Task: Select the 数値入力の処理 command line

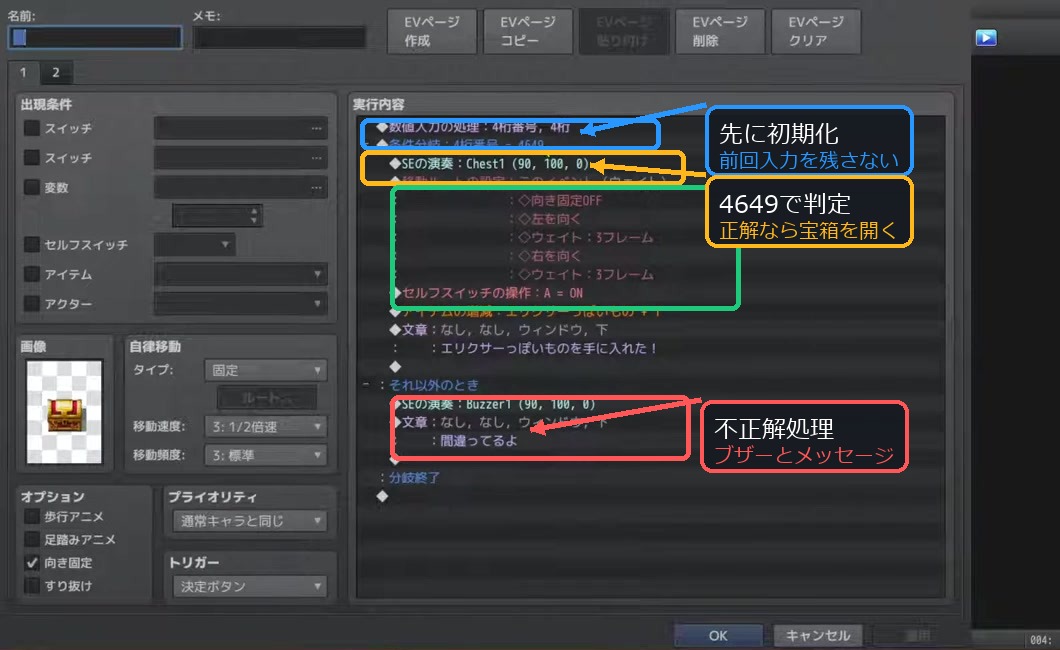Action: coord(473,127)
